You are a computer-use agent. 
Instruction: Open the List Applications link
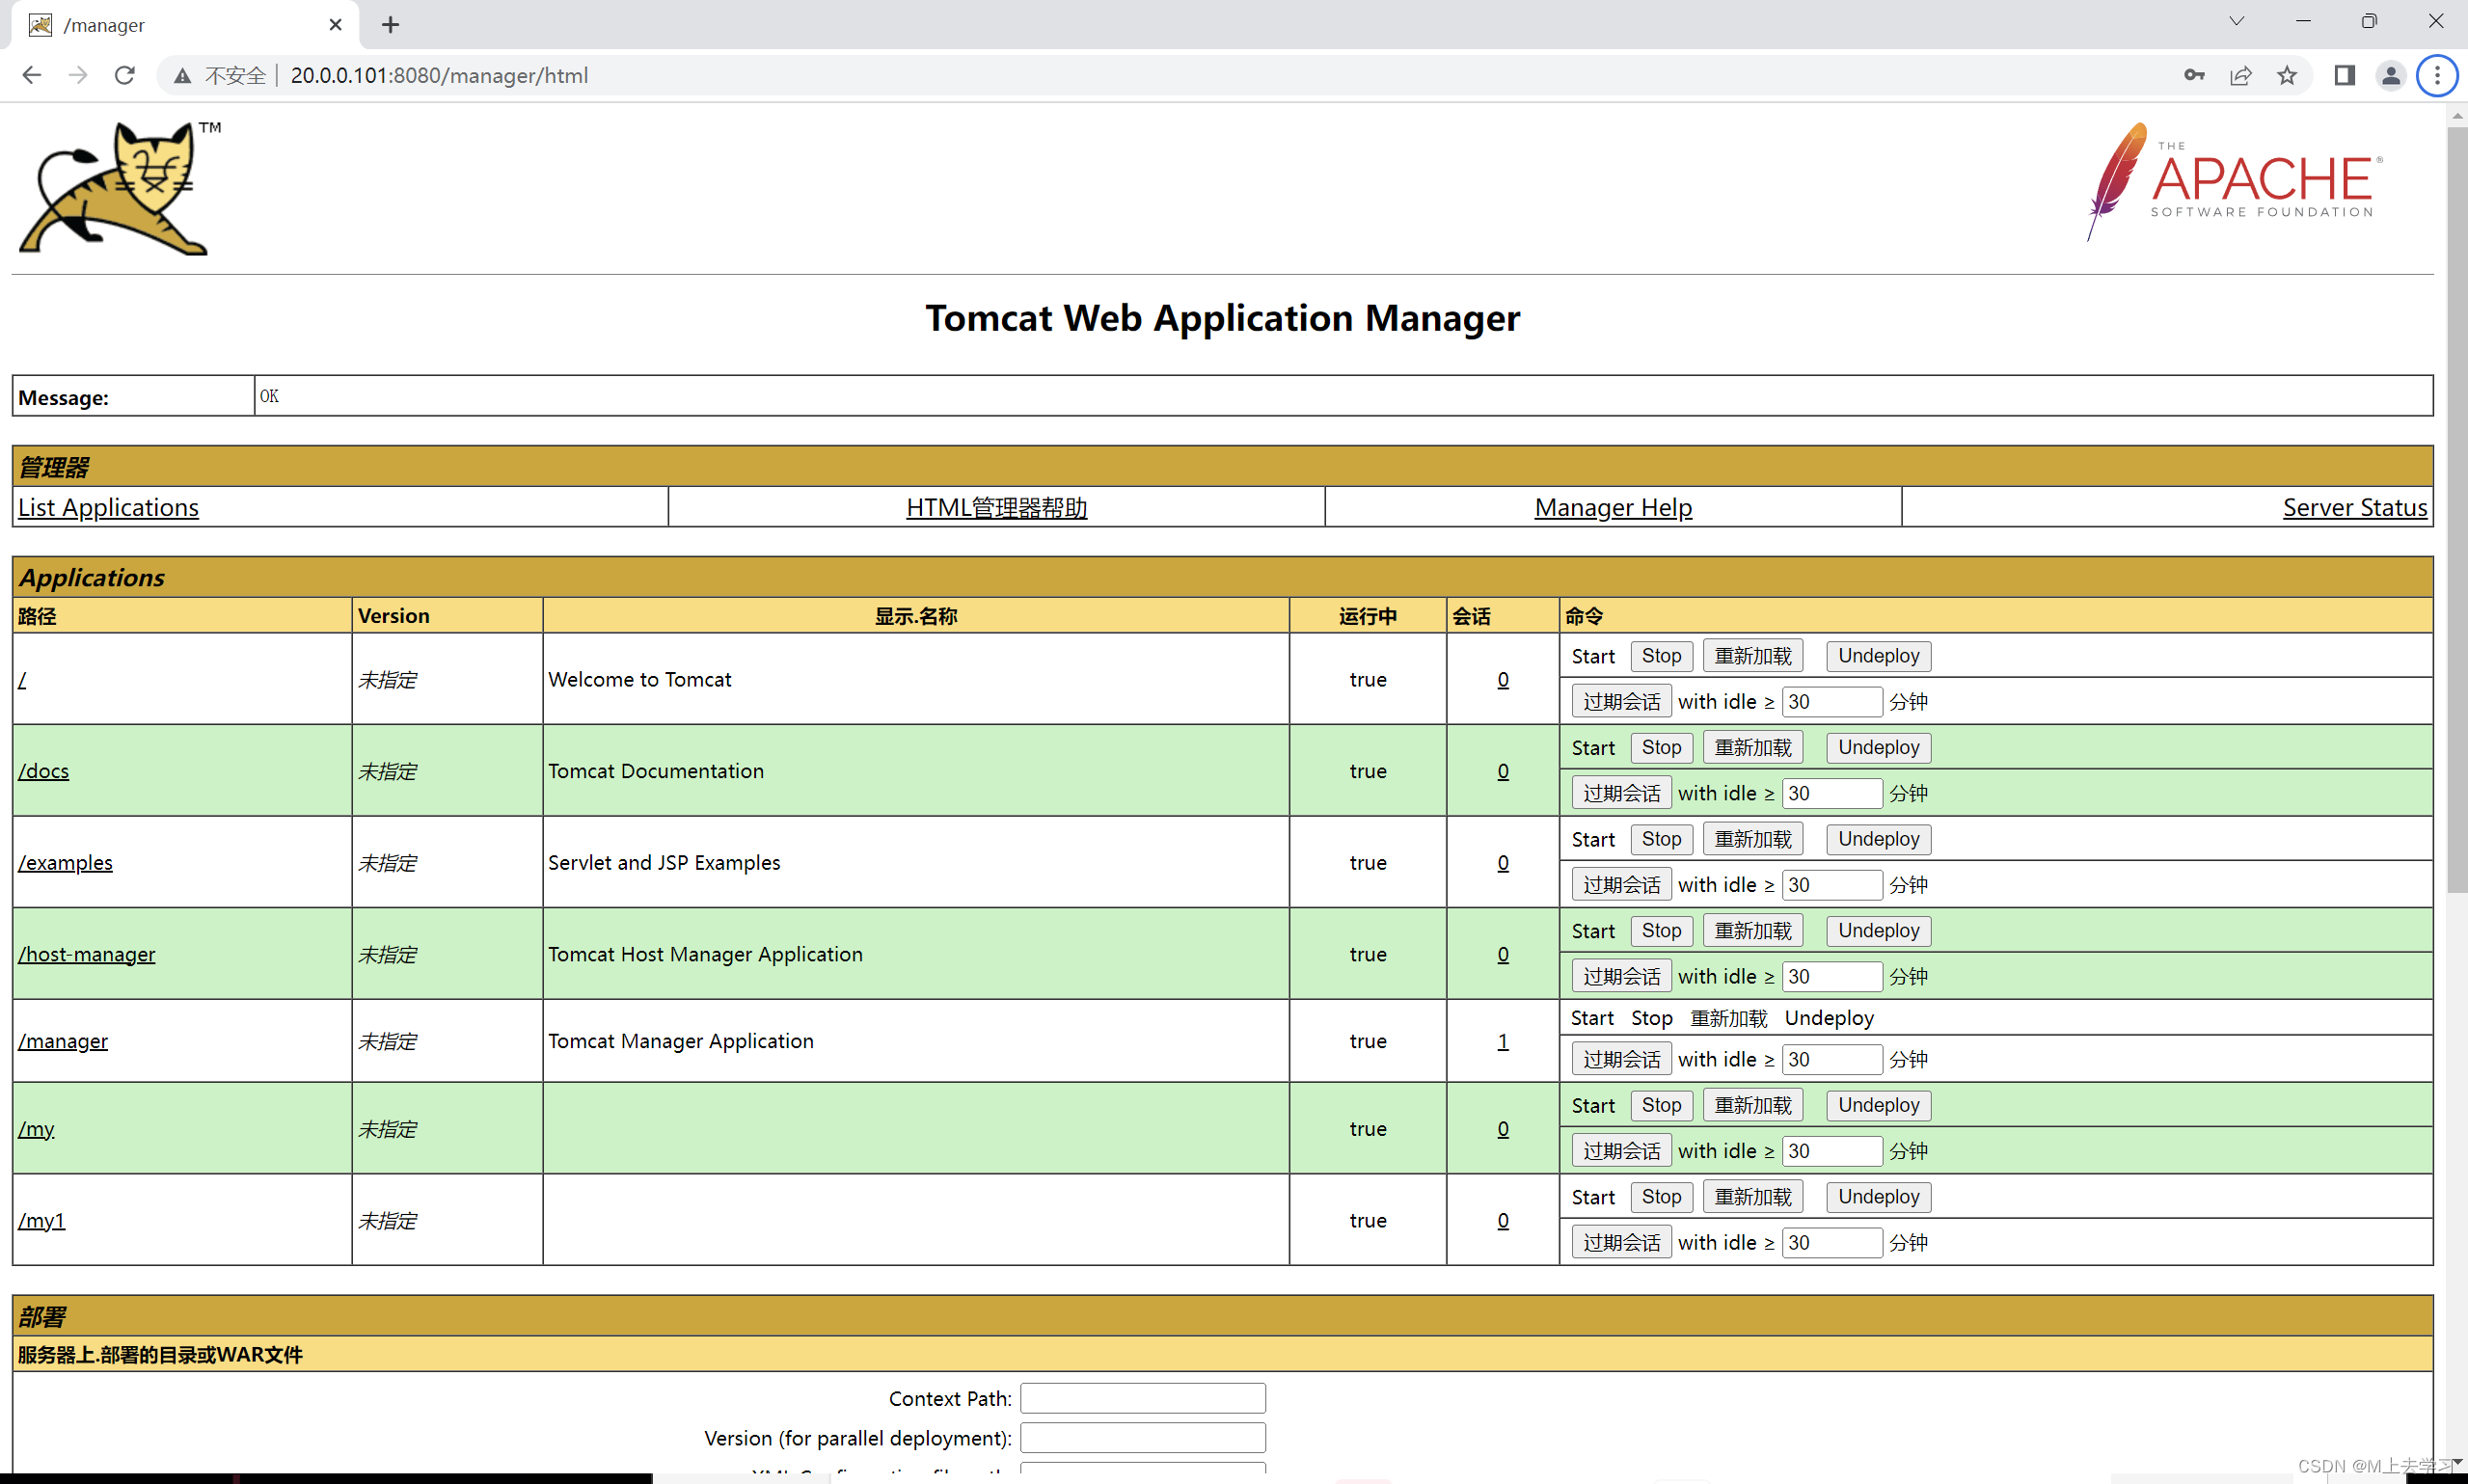(x=108, y=507)
